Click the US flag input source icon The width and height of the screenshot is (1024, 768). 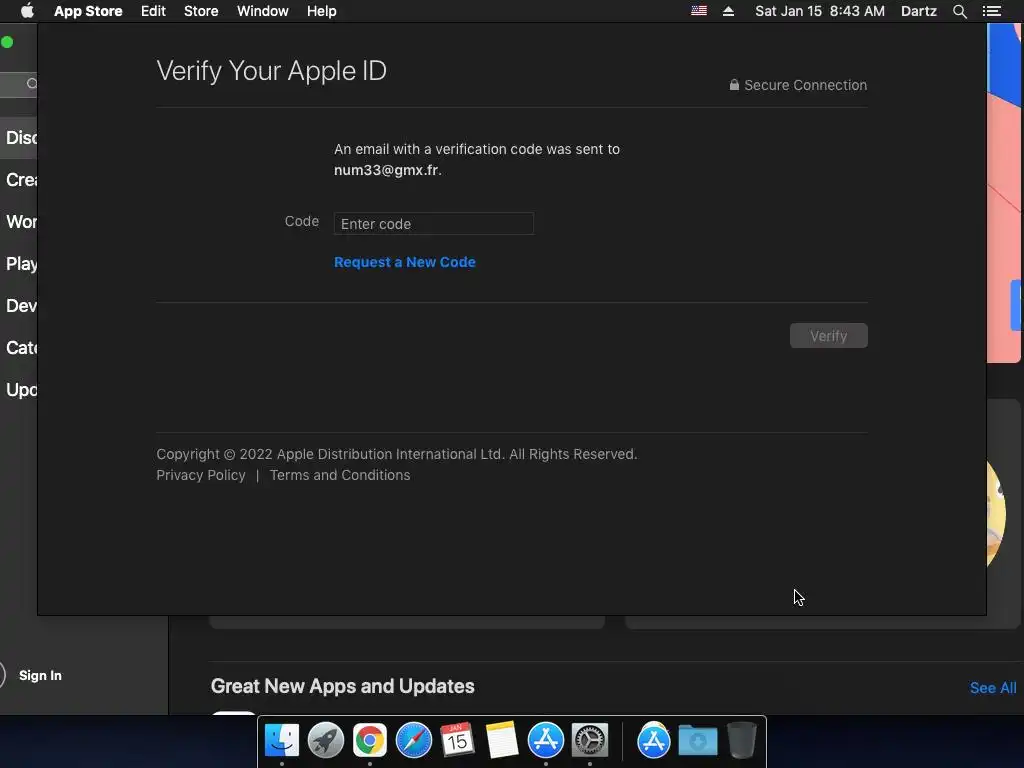click(x=699, y=11)
